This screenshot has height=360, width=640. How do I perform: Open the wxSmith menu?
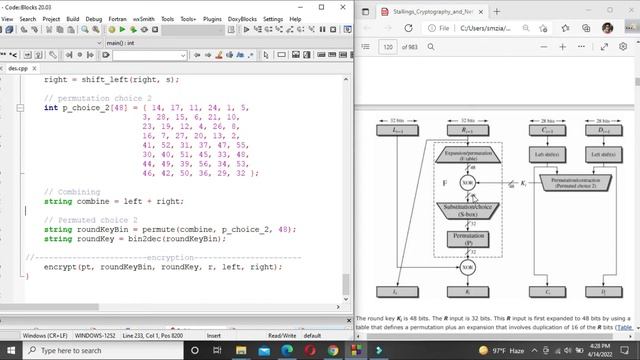click(144, 19)
